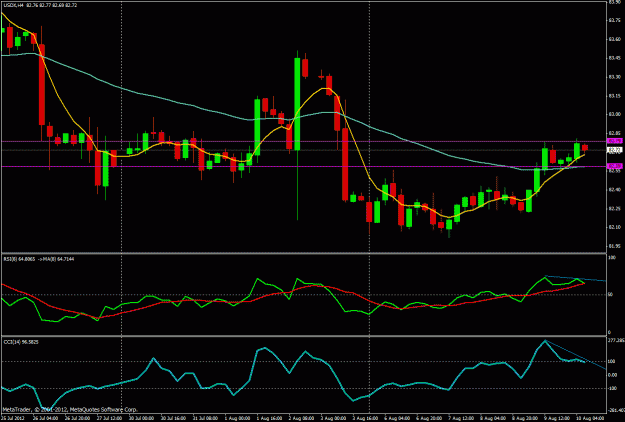Click the 83.75 price axis label
Viewport: 625px width, 422px height.
click(x=614, y=20)
